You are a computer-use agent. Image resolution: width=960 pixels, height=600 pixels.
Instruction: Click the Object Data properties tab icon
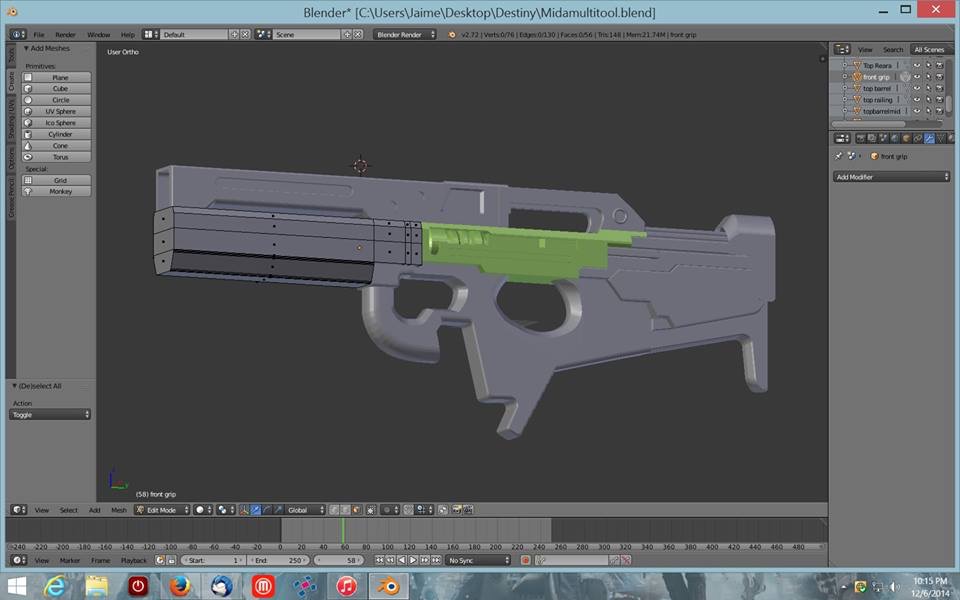(941, 138)
